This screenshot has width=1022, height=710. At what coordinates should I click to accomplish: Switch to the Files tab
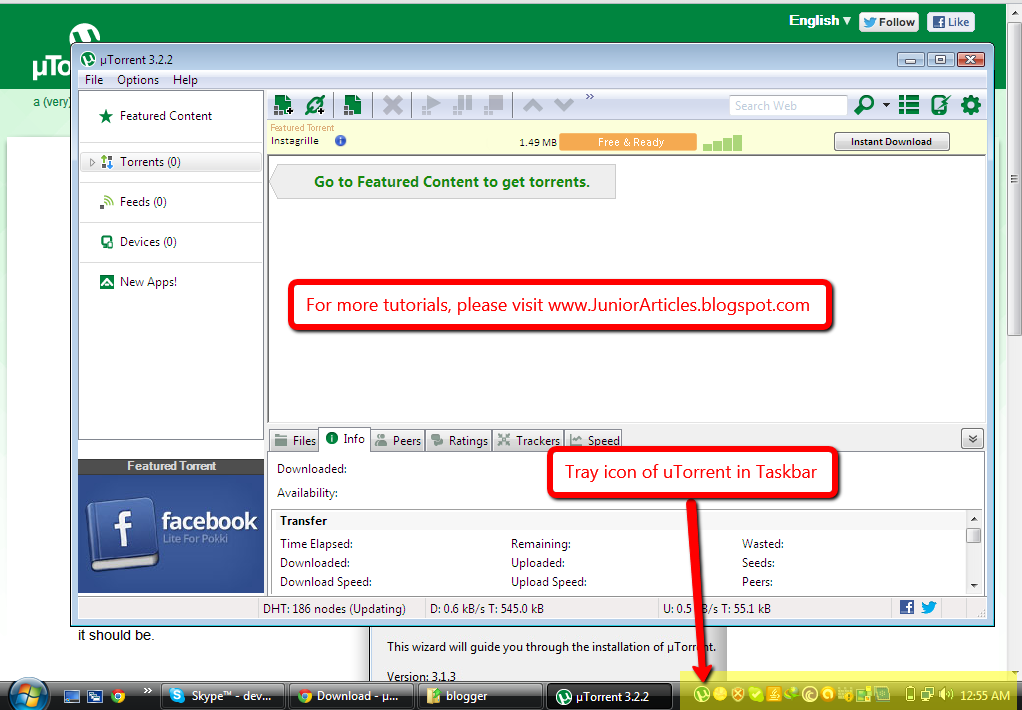(x=295, y=441)
